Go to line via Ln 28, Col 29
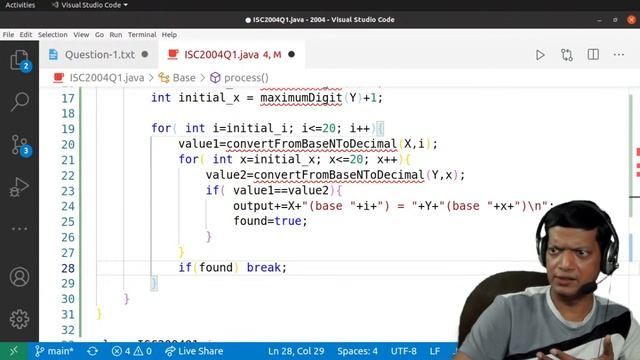The image size is (640, 360). (296, 351)
